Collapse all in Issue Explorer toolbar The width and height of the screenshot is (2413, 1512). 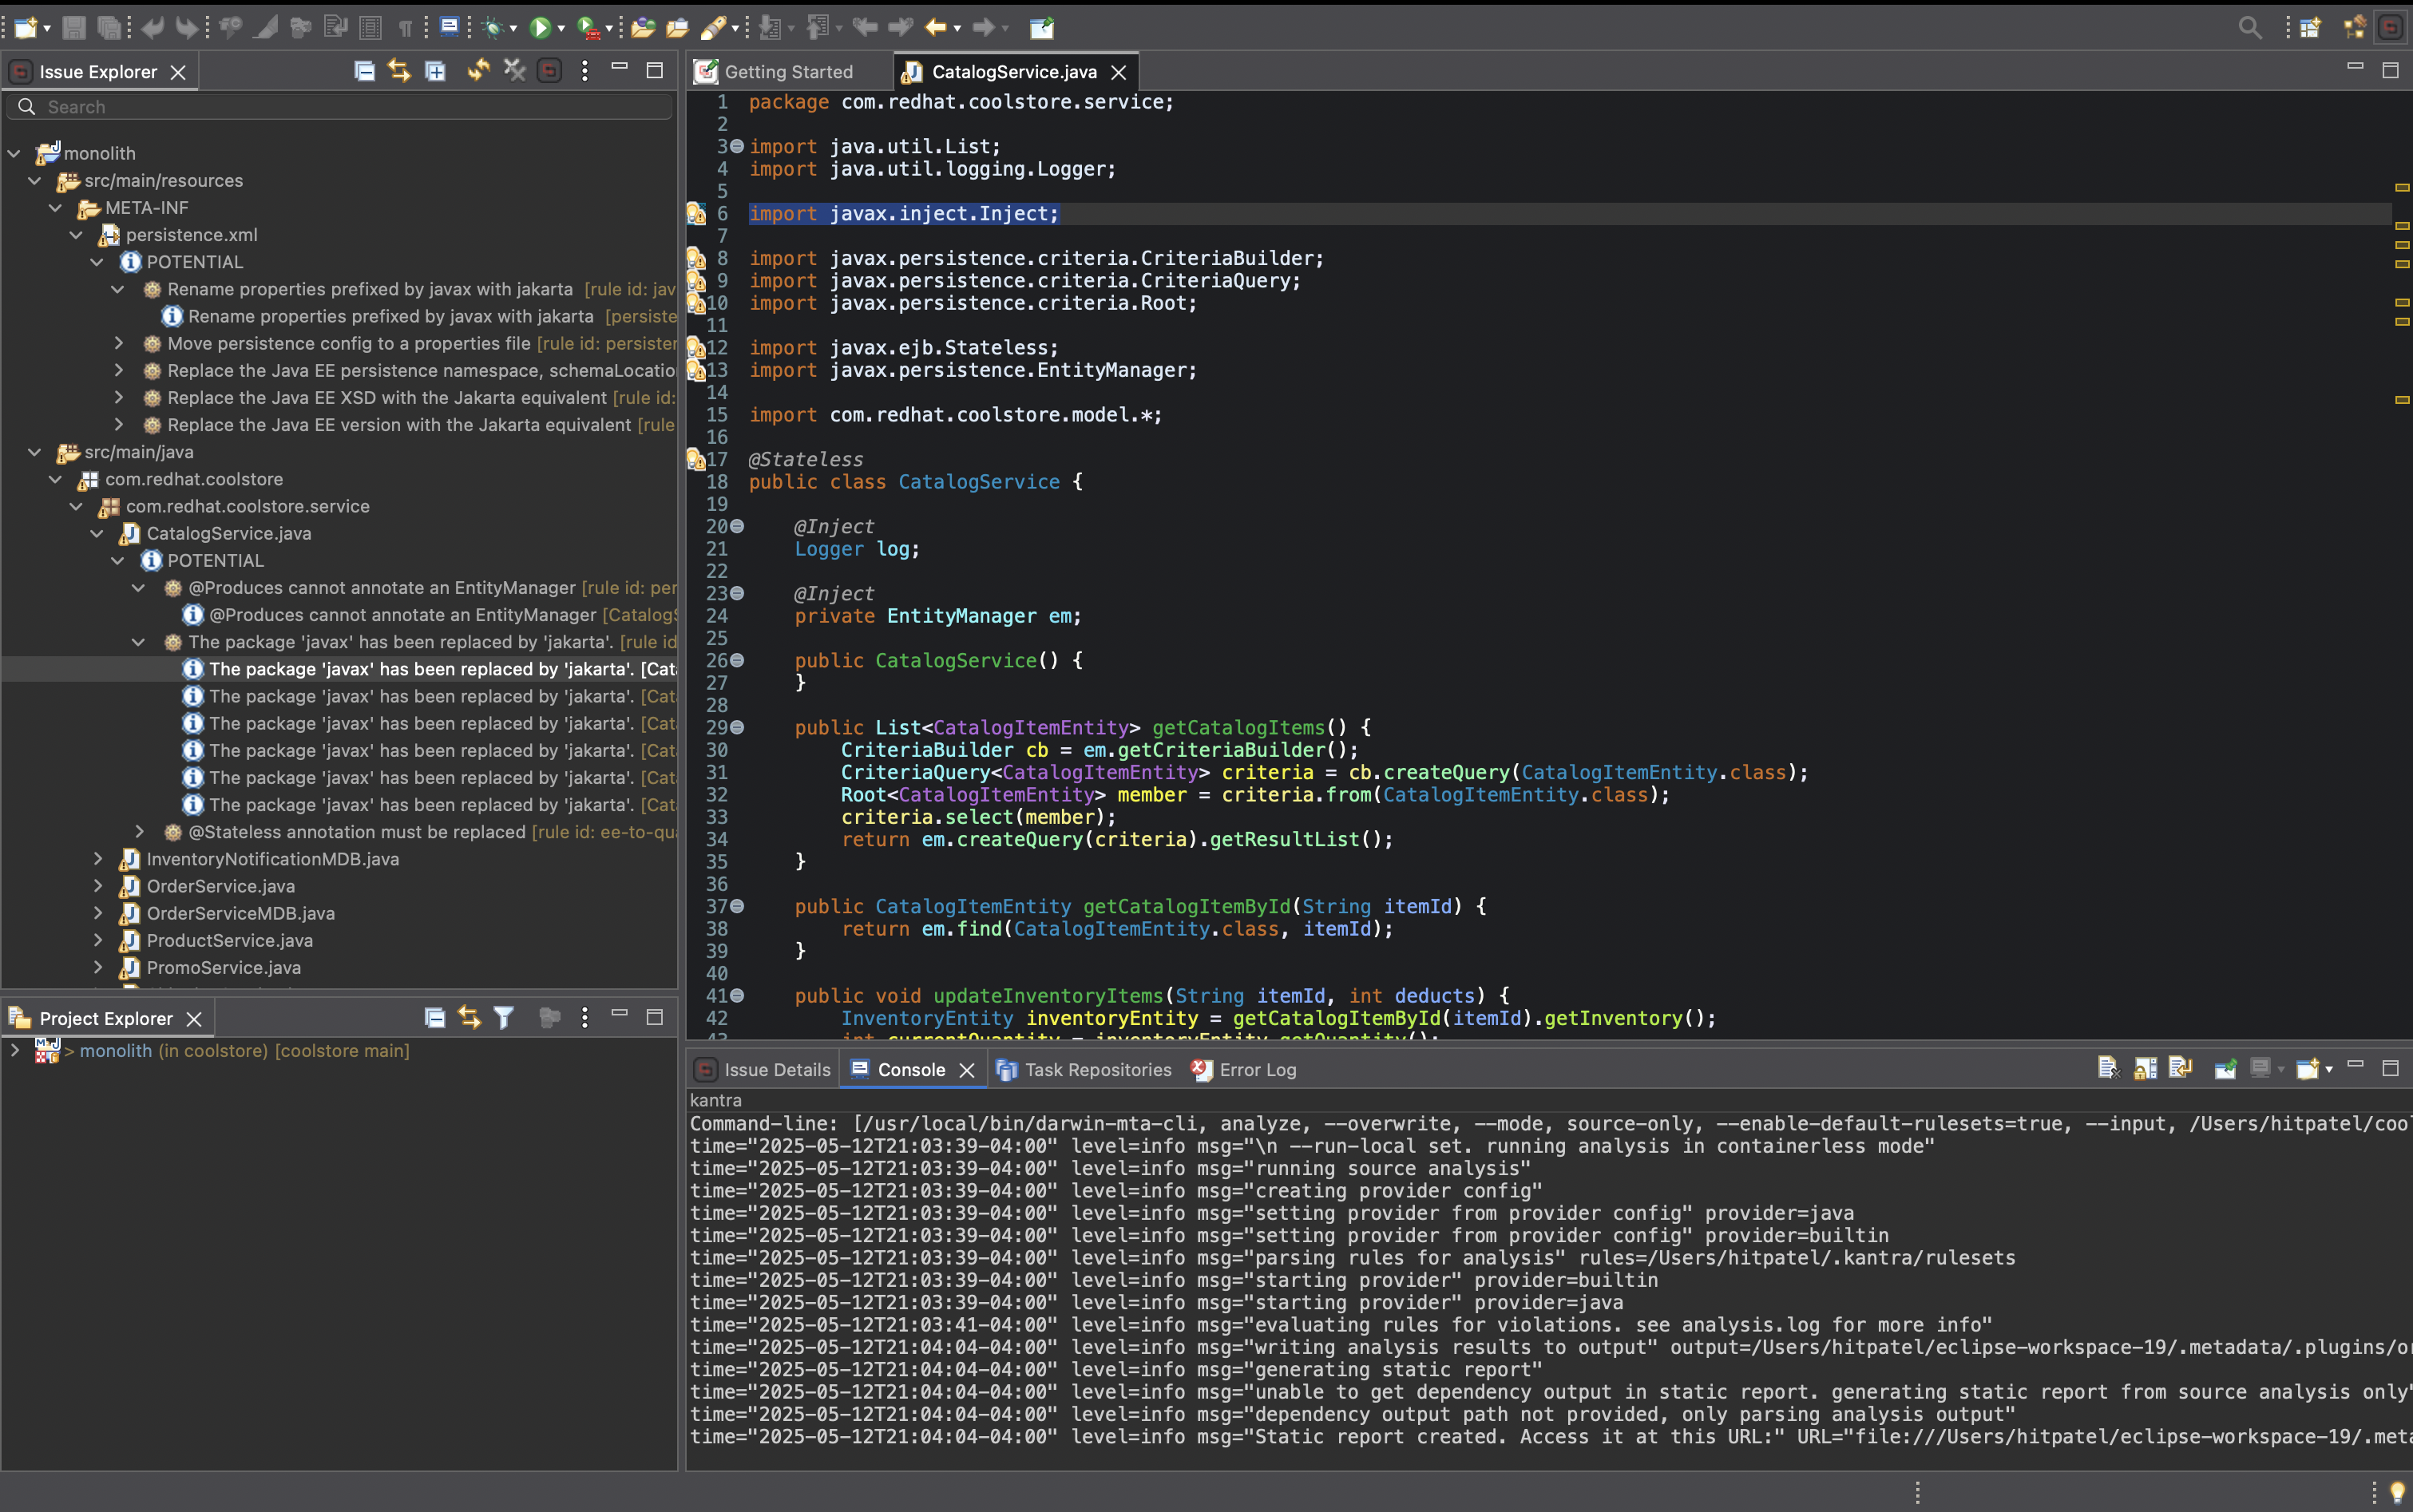364,71
